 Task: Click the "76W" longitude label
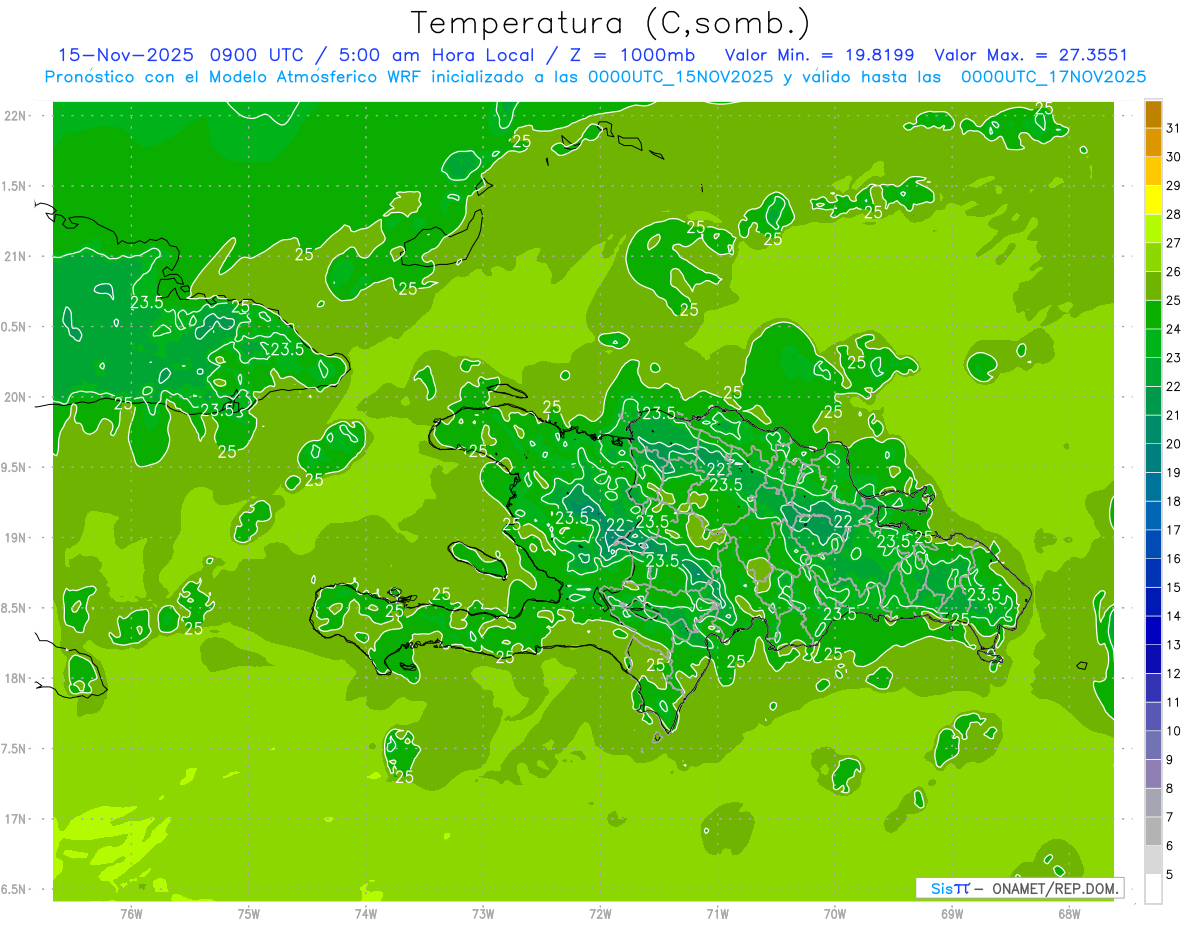[131, 914]
